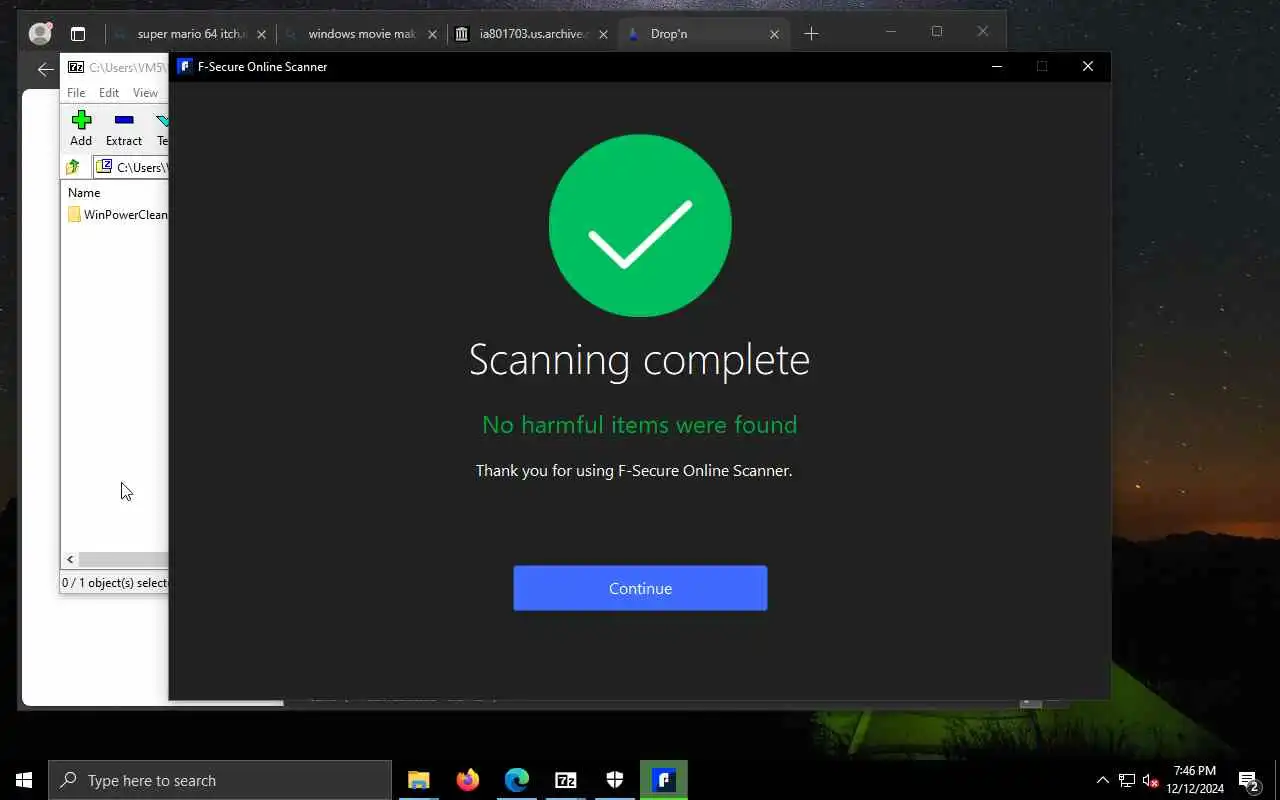Click the browser back arrow
The image size is (1280, 800).
click(x=44, y=69)
